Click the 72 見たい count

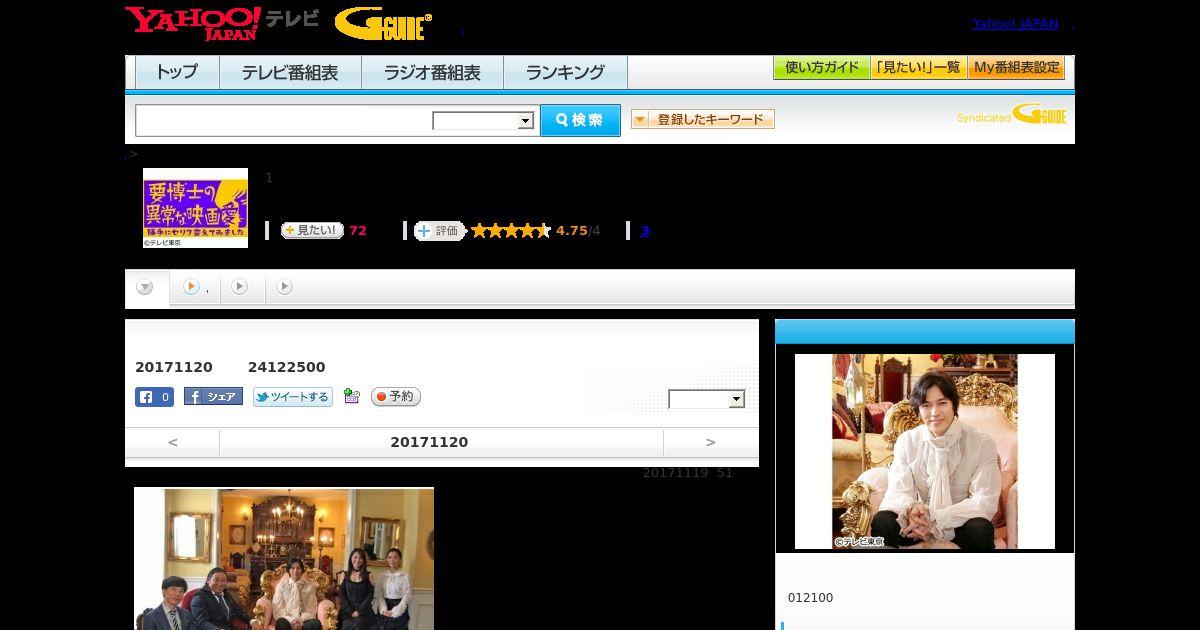[358, 231]
